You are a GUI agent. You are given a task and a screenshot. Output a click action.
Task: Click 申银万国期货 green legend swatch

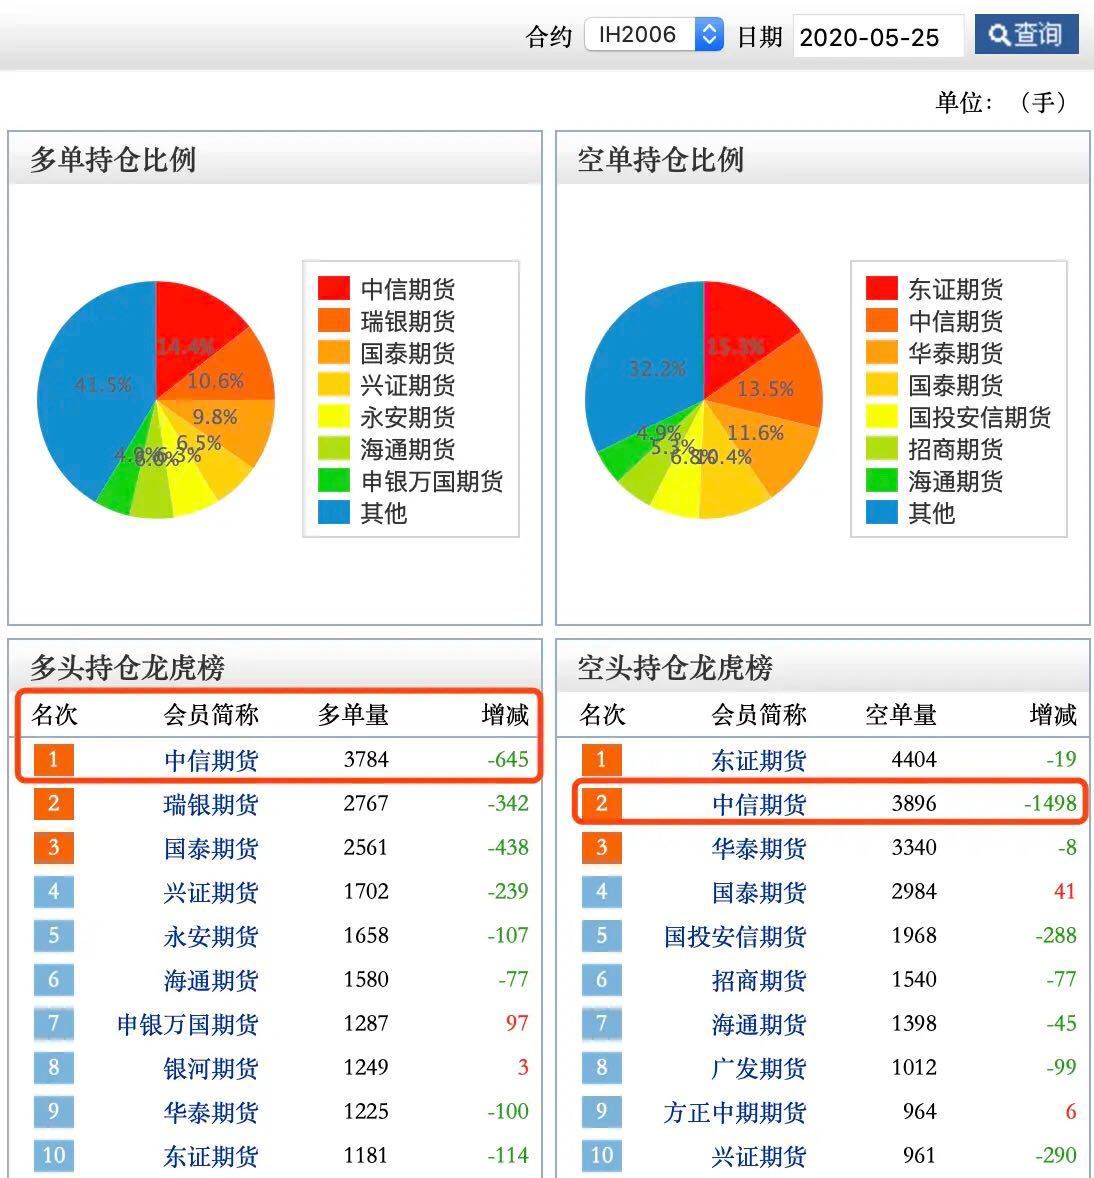coord(334,480)
